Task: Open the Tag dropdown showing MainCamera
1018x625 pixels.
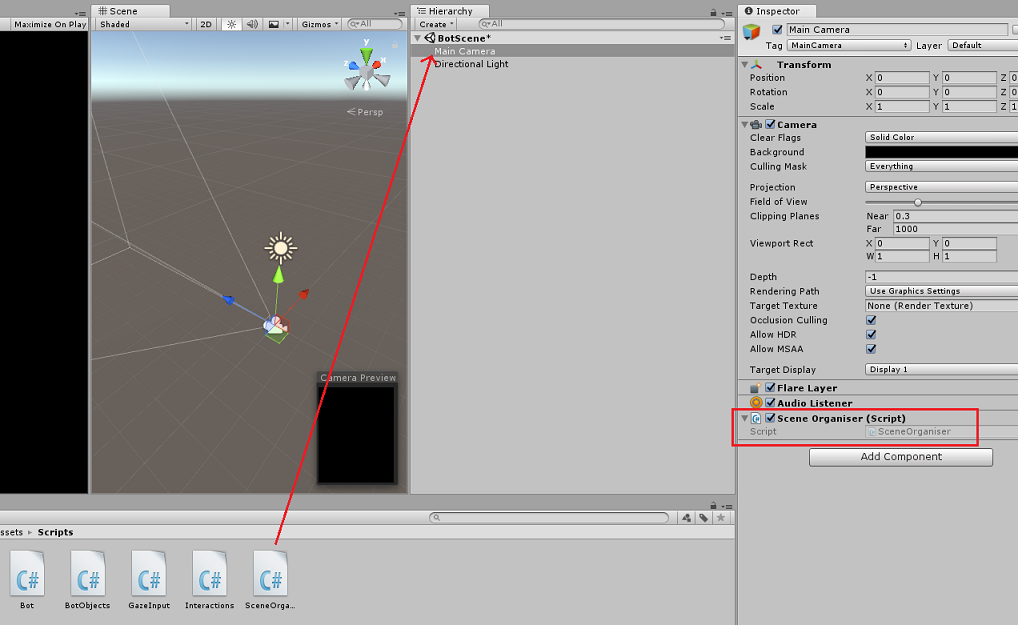Action: click(849, 45)
